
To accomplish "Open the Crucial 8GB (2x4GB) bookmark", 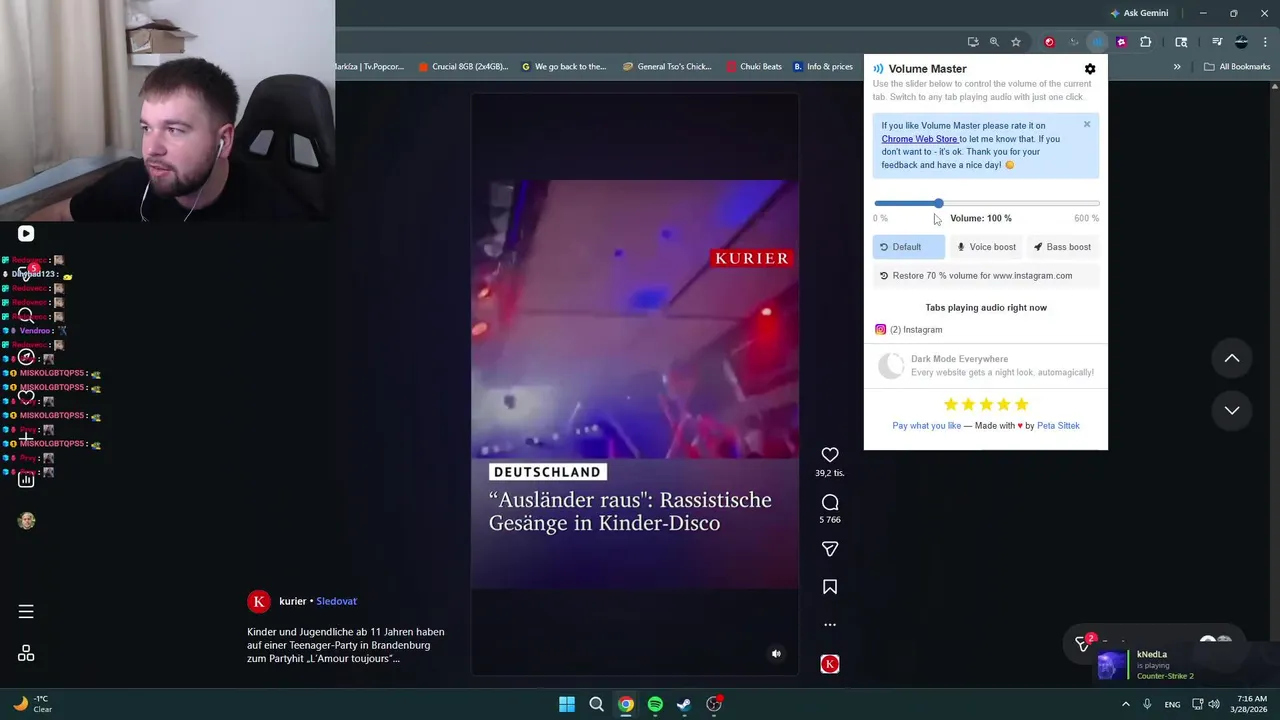I will pos(464,67).
